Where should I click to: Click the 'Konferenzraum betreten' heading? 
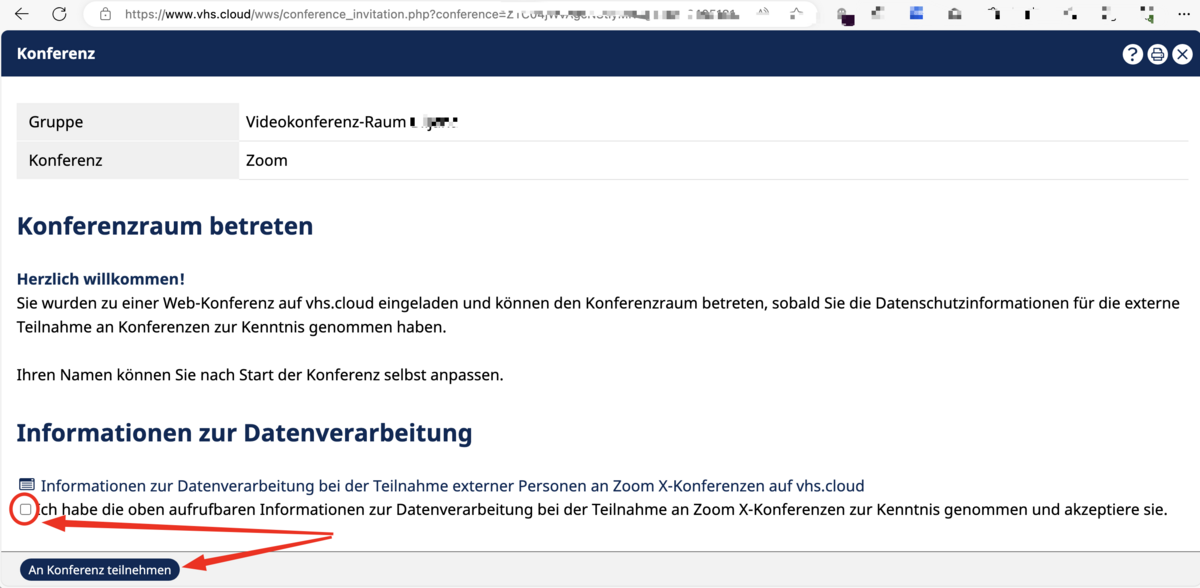tap(165, 226)
